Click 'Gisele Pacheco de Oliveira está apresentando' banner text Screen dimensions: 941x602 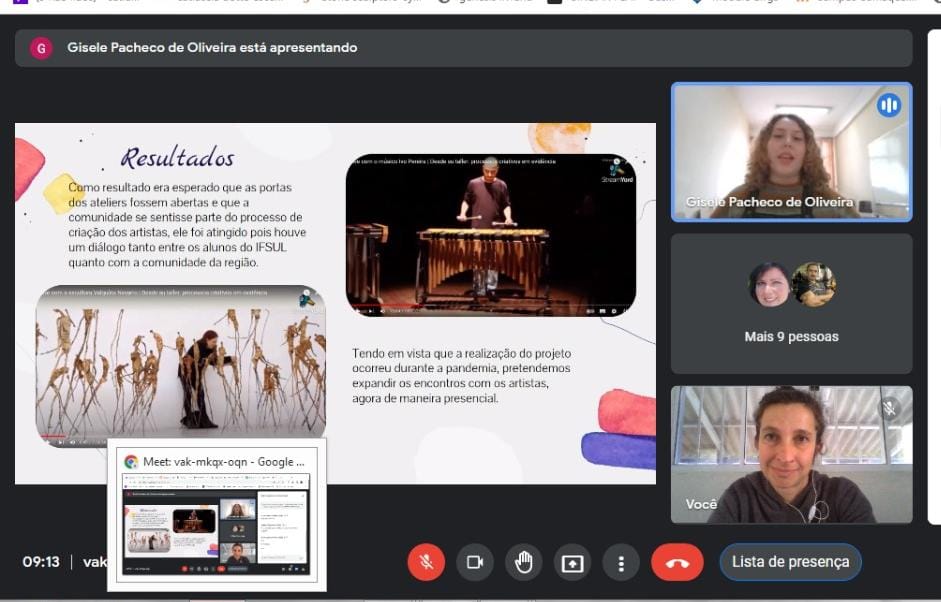pos(212,47)
